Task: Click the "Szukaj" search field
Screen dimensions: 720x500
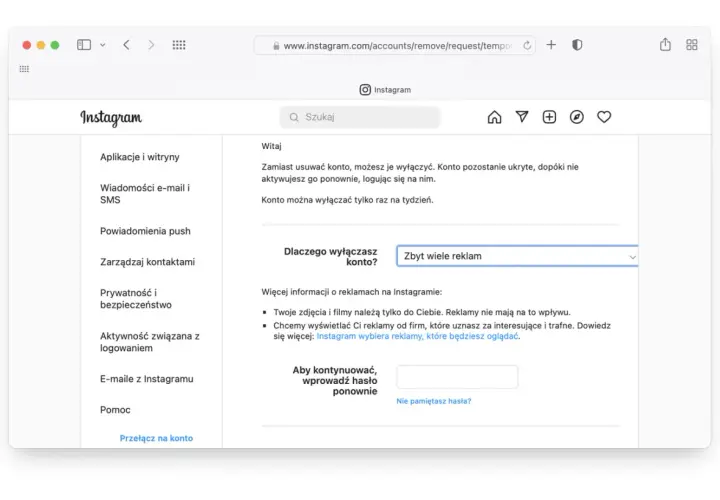Action: pyautogui.click(x=360, y=117)
